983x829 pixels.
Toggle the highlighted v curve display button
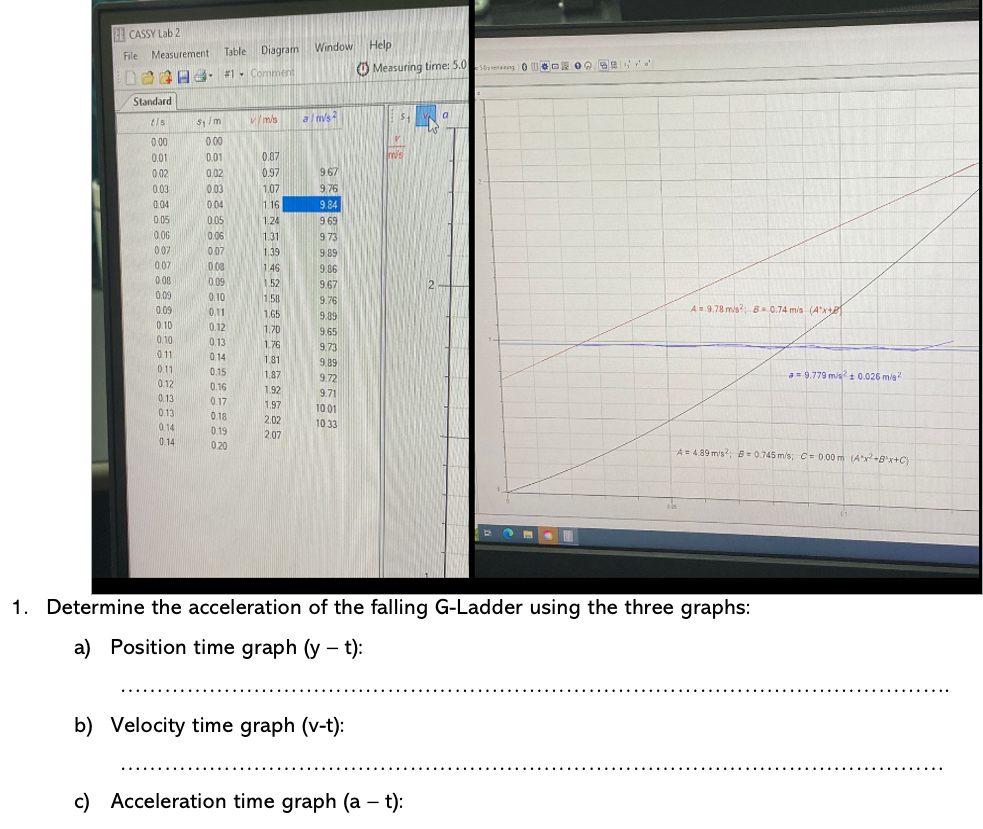click(425, 116)
